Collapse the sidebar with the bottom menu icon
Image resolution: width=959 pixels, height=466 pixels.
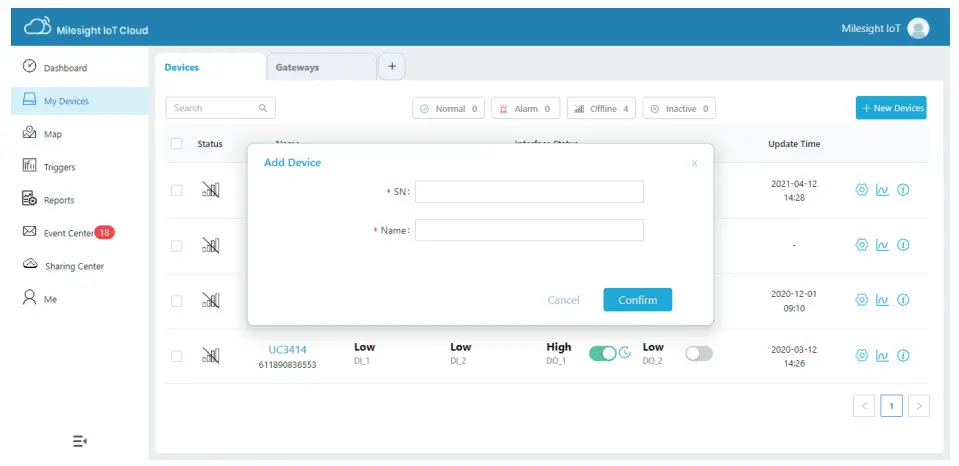(x=80, y=441)
